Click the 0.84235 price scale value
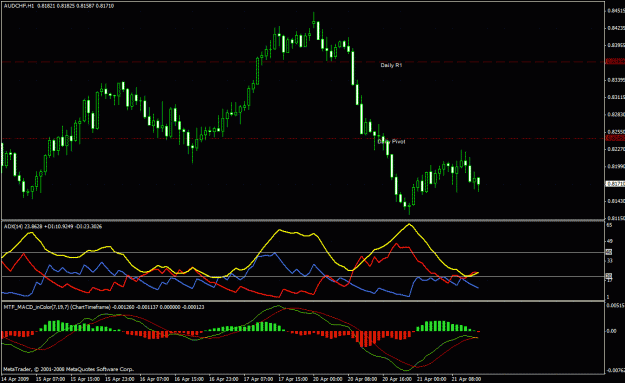The width and height of the screenshot is (625, 383). [x=616, y=28]
